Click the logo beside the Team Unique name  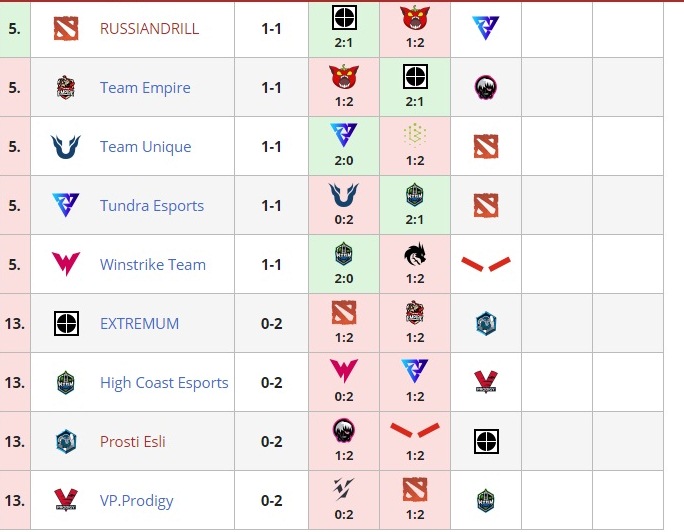coord(66,147)
